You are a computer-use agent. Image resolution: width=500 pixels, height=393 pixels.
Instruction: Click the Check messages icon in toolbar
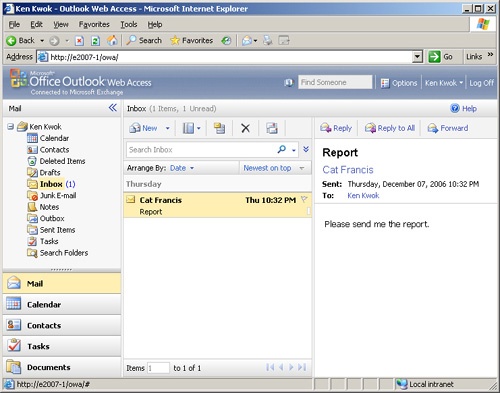[x=272, y=128]
